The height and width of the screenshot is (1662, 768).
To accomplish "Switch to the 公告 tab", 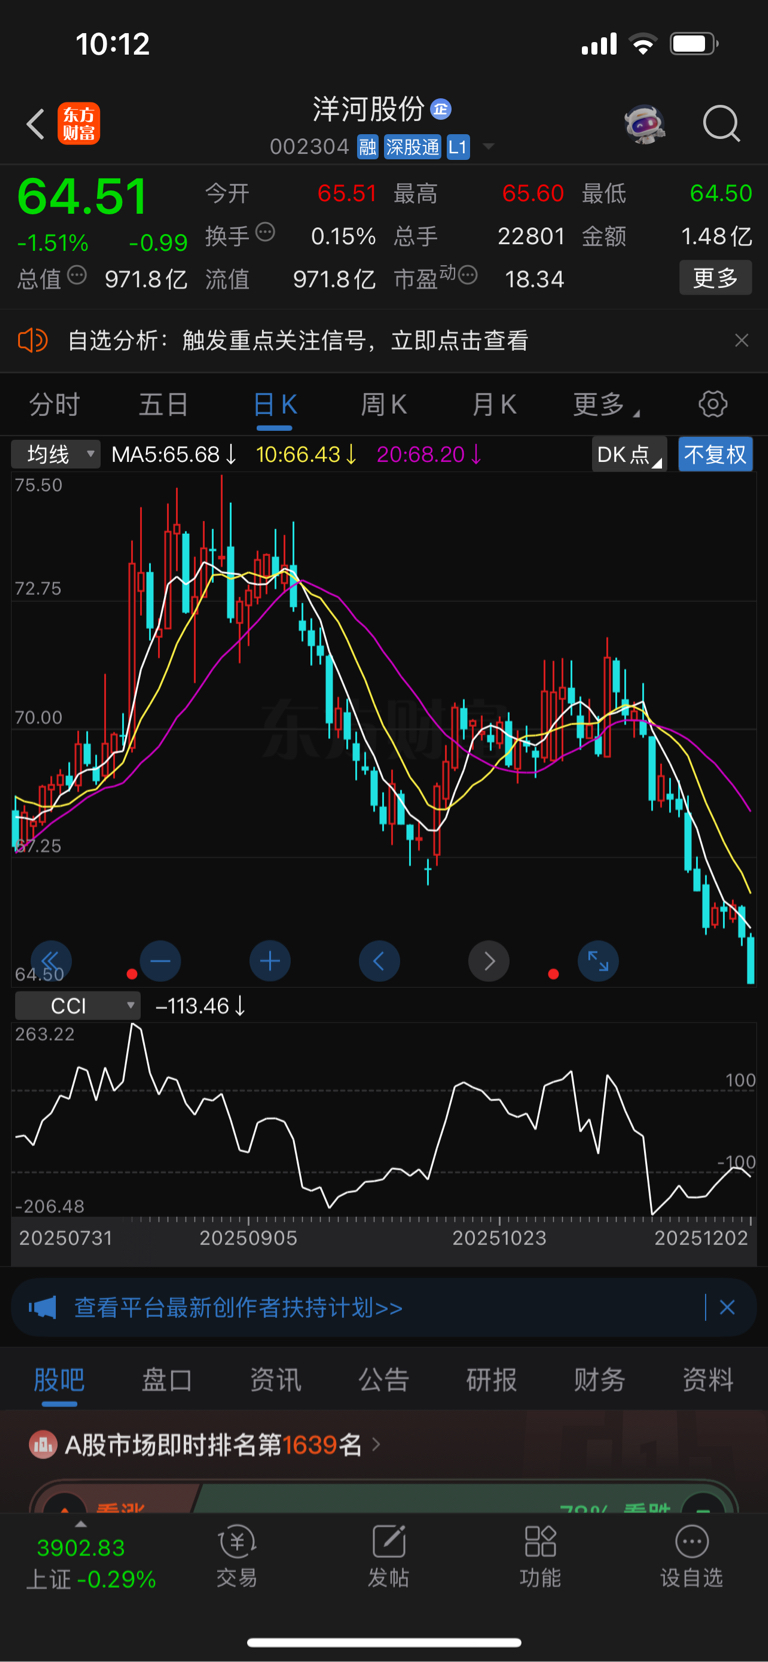I will tap(384, 1380).
